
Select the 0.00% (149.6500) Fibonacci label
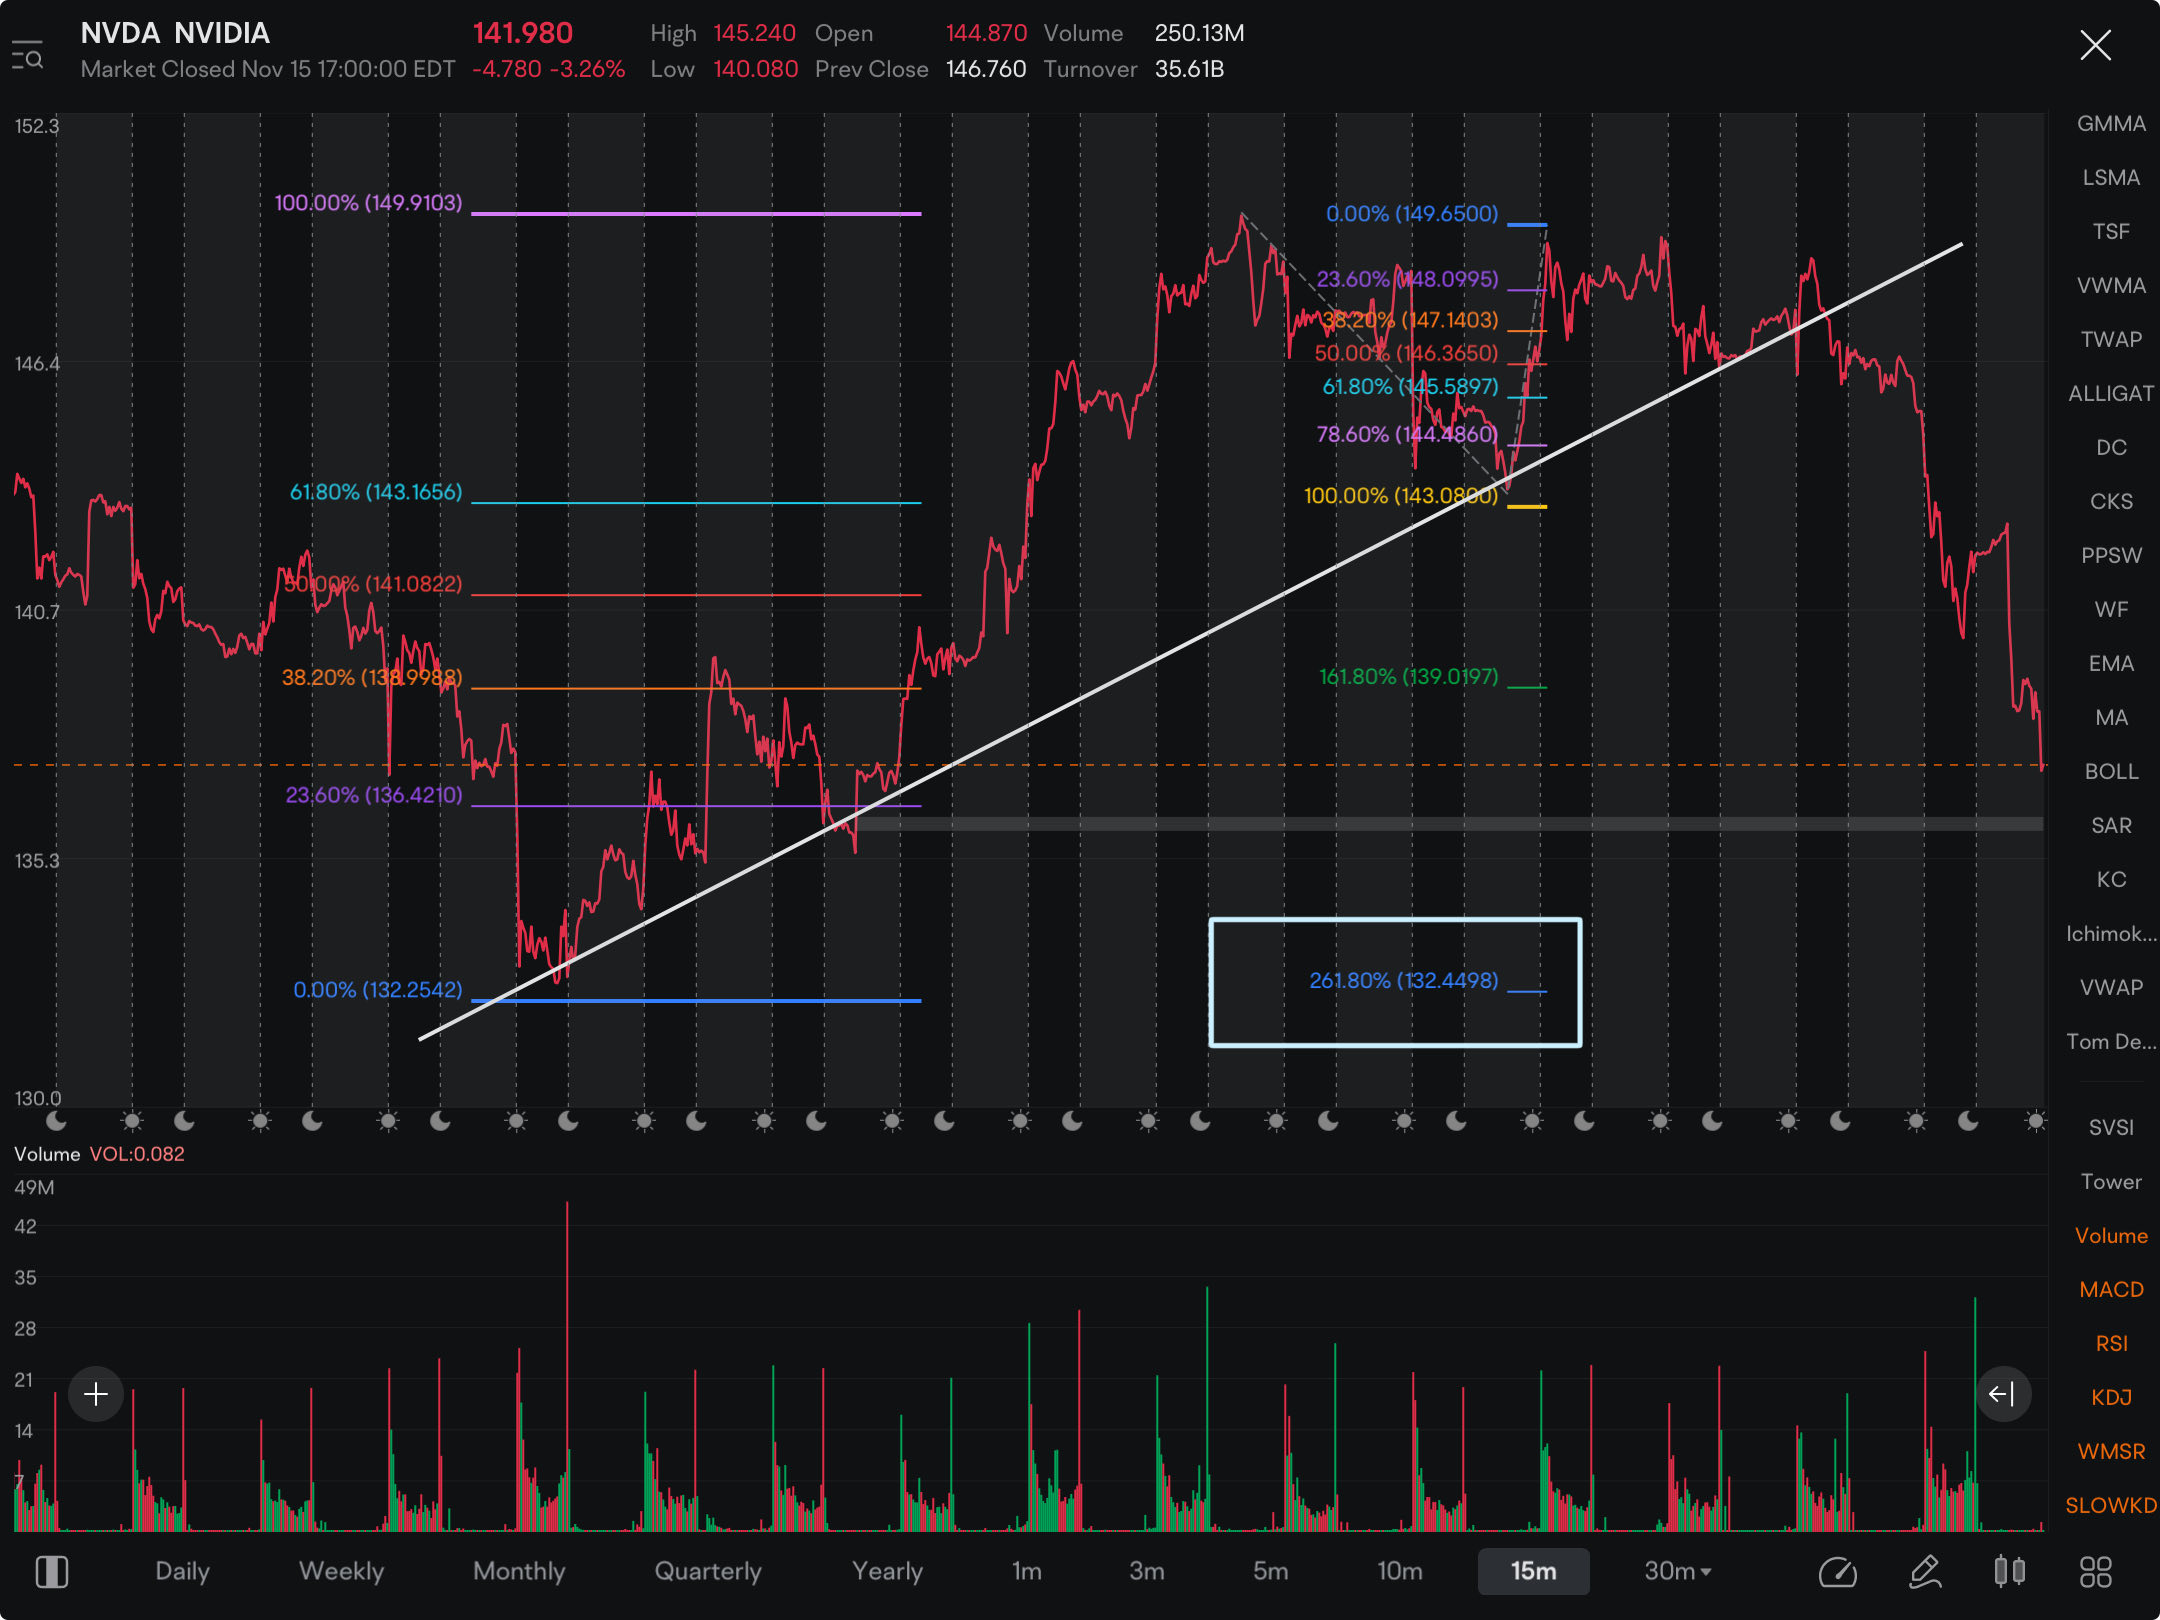(1411, 214)
